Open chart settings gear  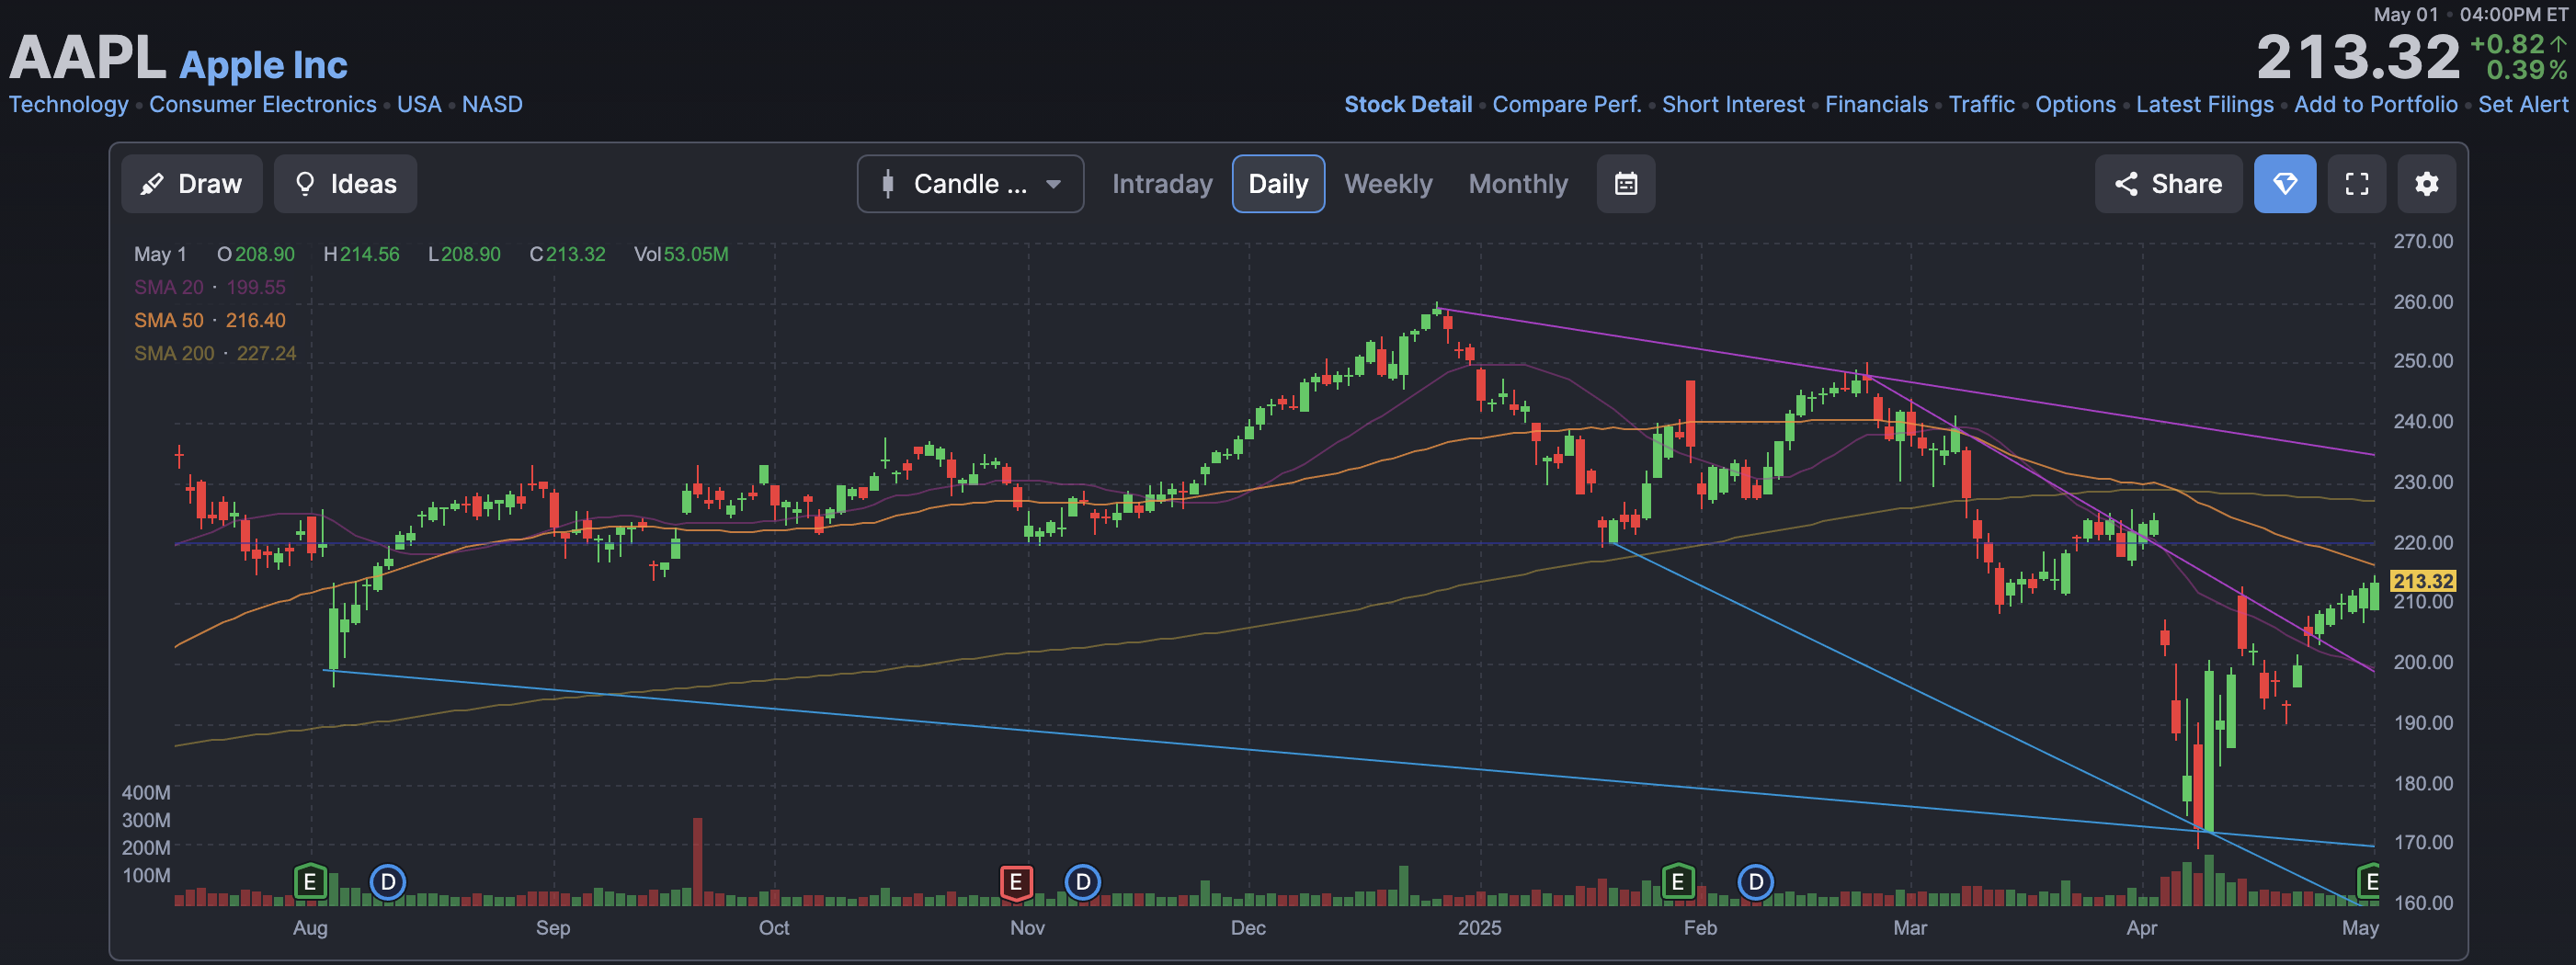point(2427,184)
